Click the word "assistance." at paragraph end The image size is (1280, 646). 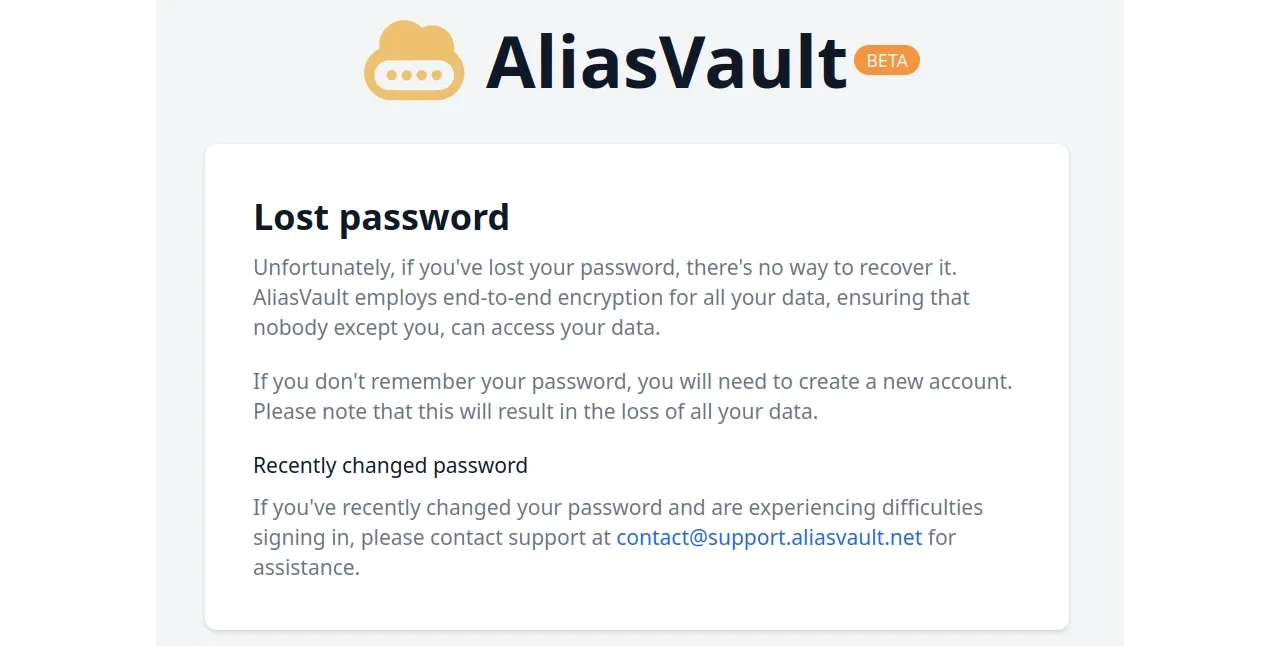tap(306, 567)
